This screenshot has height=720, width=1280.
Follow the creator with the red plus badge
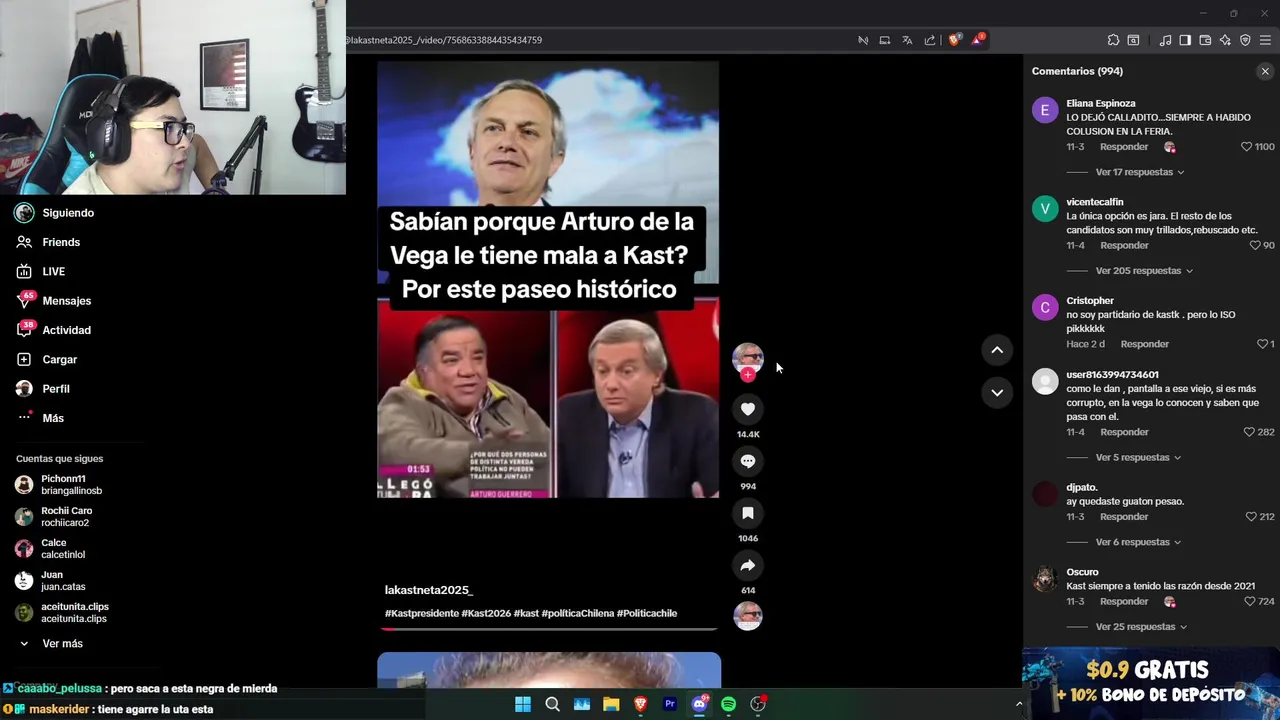pyautogui.click(x=747, y=375)
